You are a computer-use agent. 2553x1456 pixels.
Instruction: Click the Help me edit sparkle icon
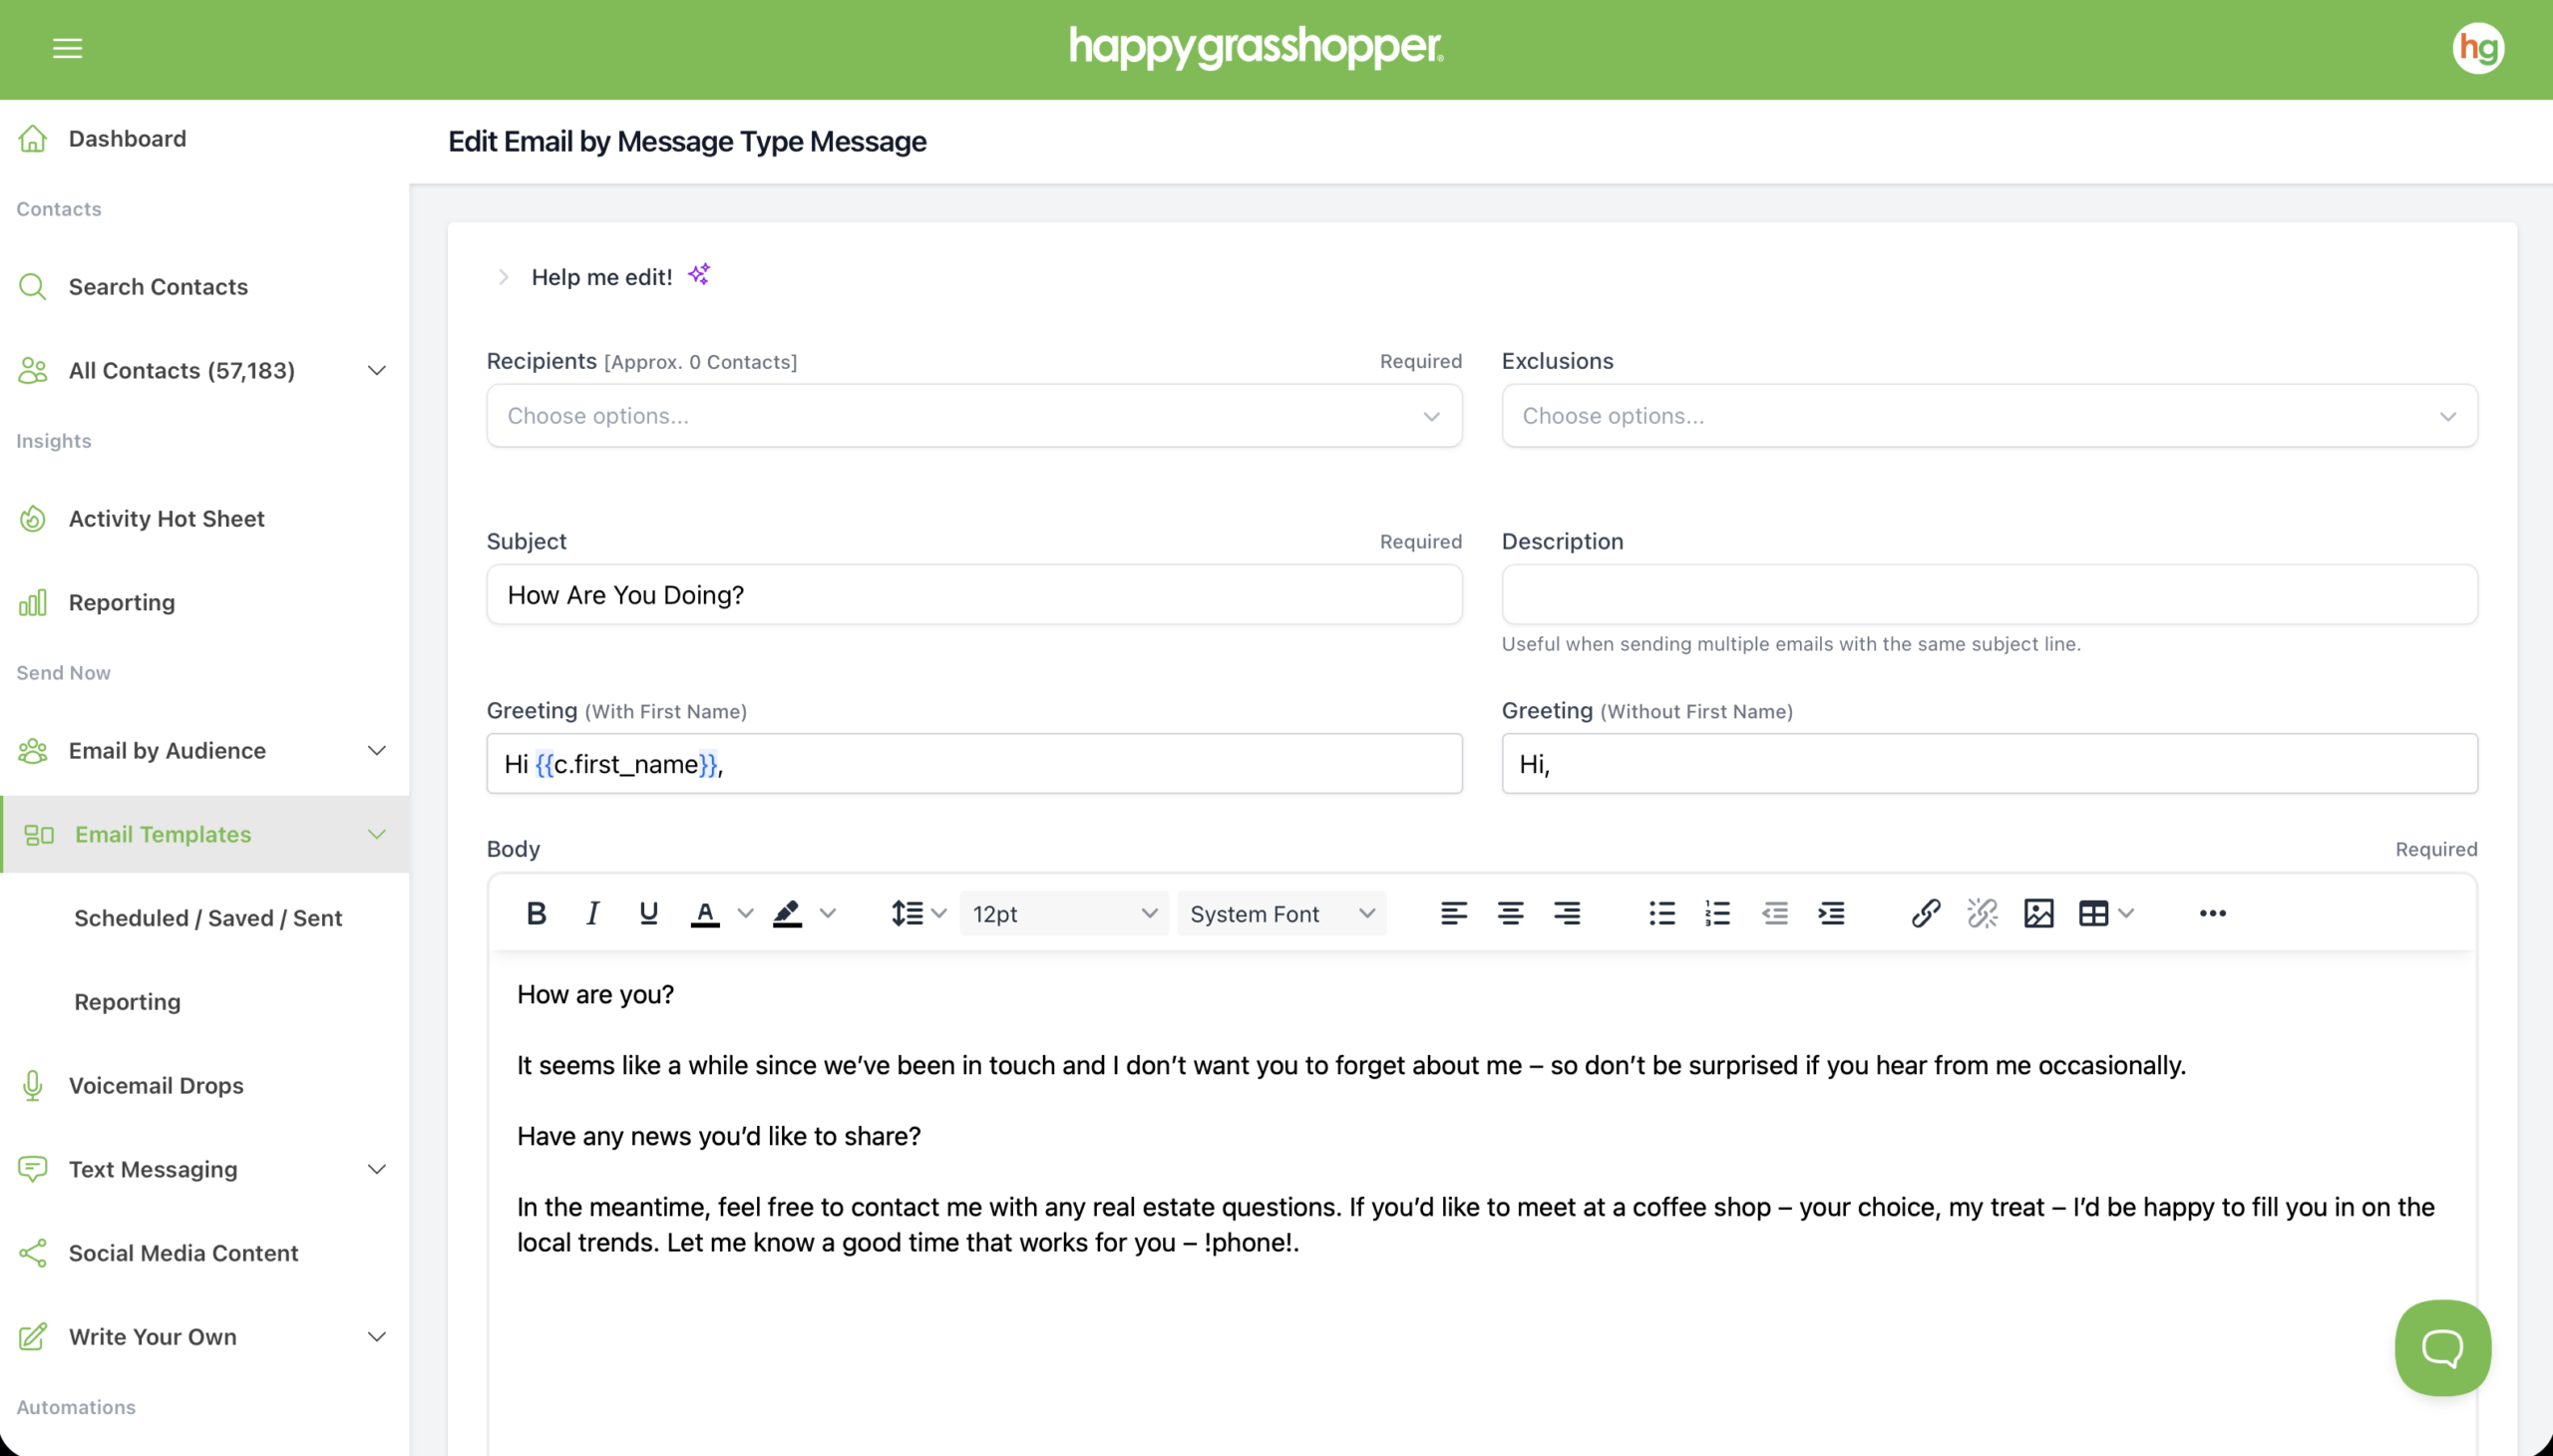pyautogui.click(x=699, y=274)
